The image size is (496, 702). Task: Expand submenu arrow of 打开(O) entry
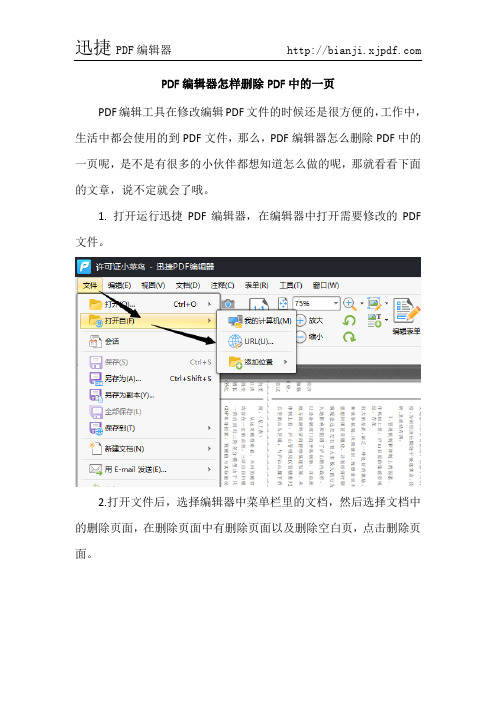210,304
